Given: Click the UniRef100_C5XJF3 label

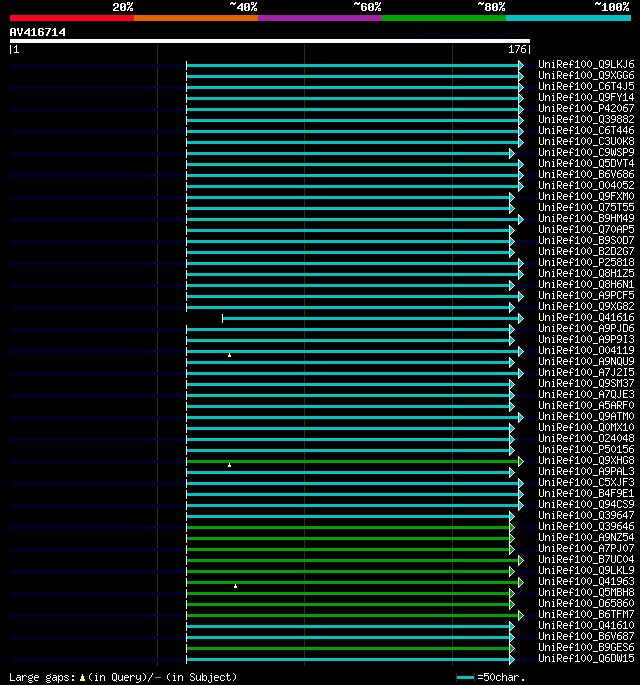Looking at the screenshot, I should click(x=586, y=482).
